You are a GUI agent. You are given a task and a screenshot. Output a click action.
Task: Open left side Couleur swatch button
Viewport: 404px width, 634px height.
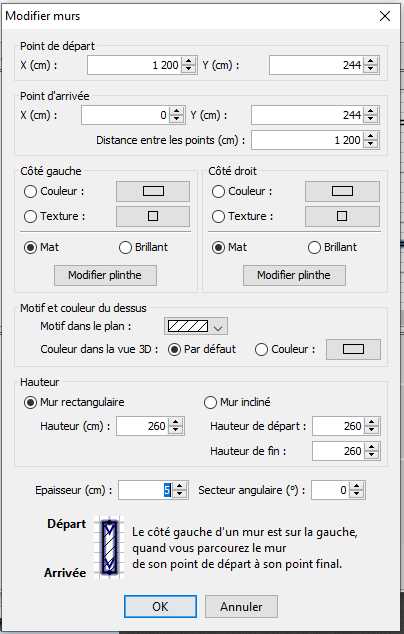click(153, 191)
